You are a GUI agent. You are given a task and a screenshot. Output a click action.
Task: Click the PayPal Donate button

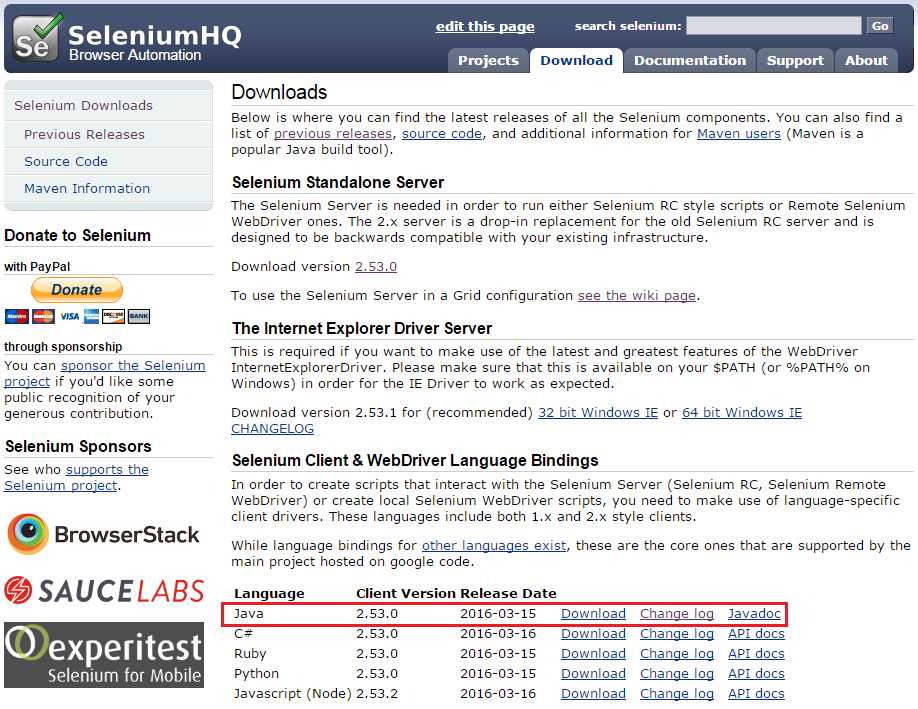point(77,290)
